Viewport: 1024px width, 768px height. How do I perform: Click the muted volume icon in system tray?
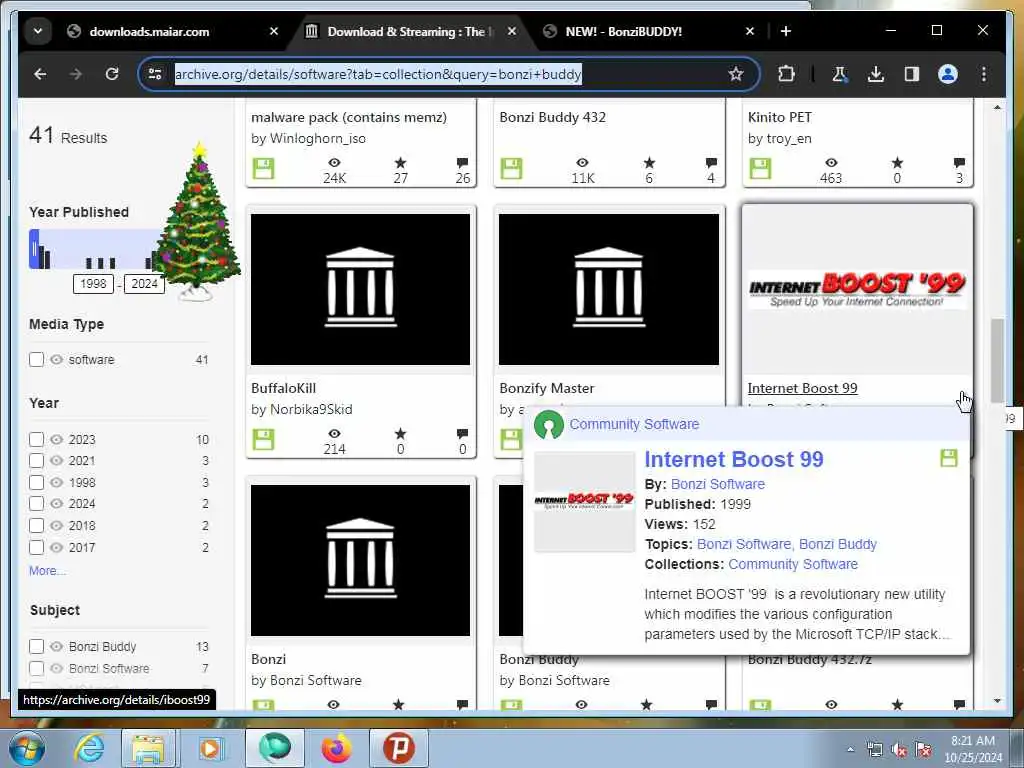click(x=899, y=750)
